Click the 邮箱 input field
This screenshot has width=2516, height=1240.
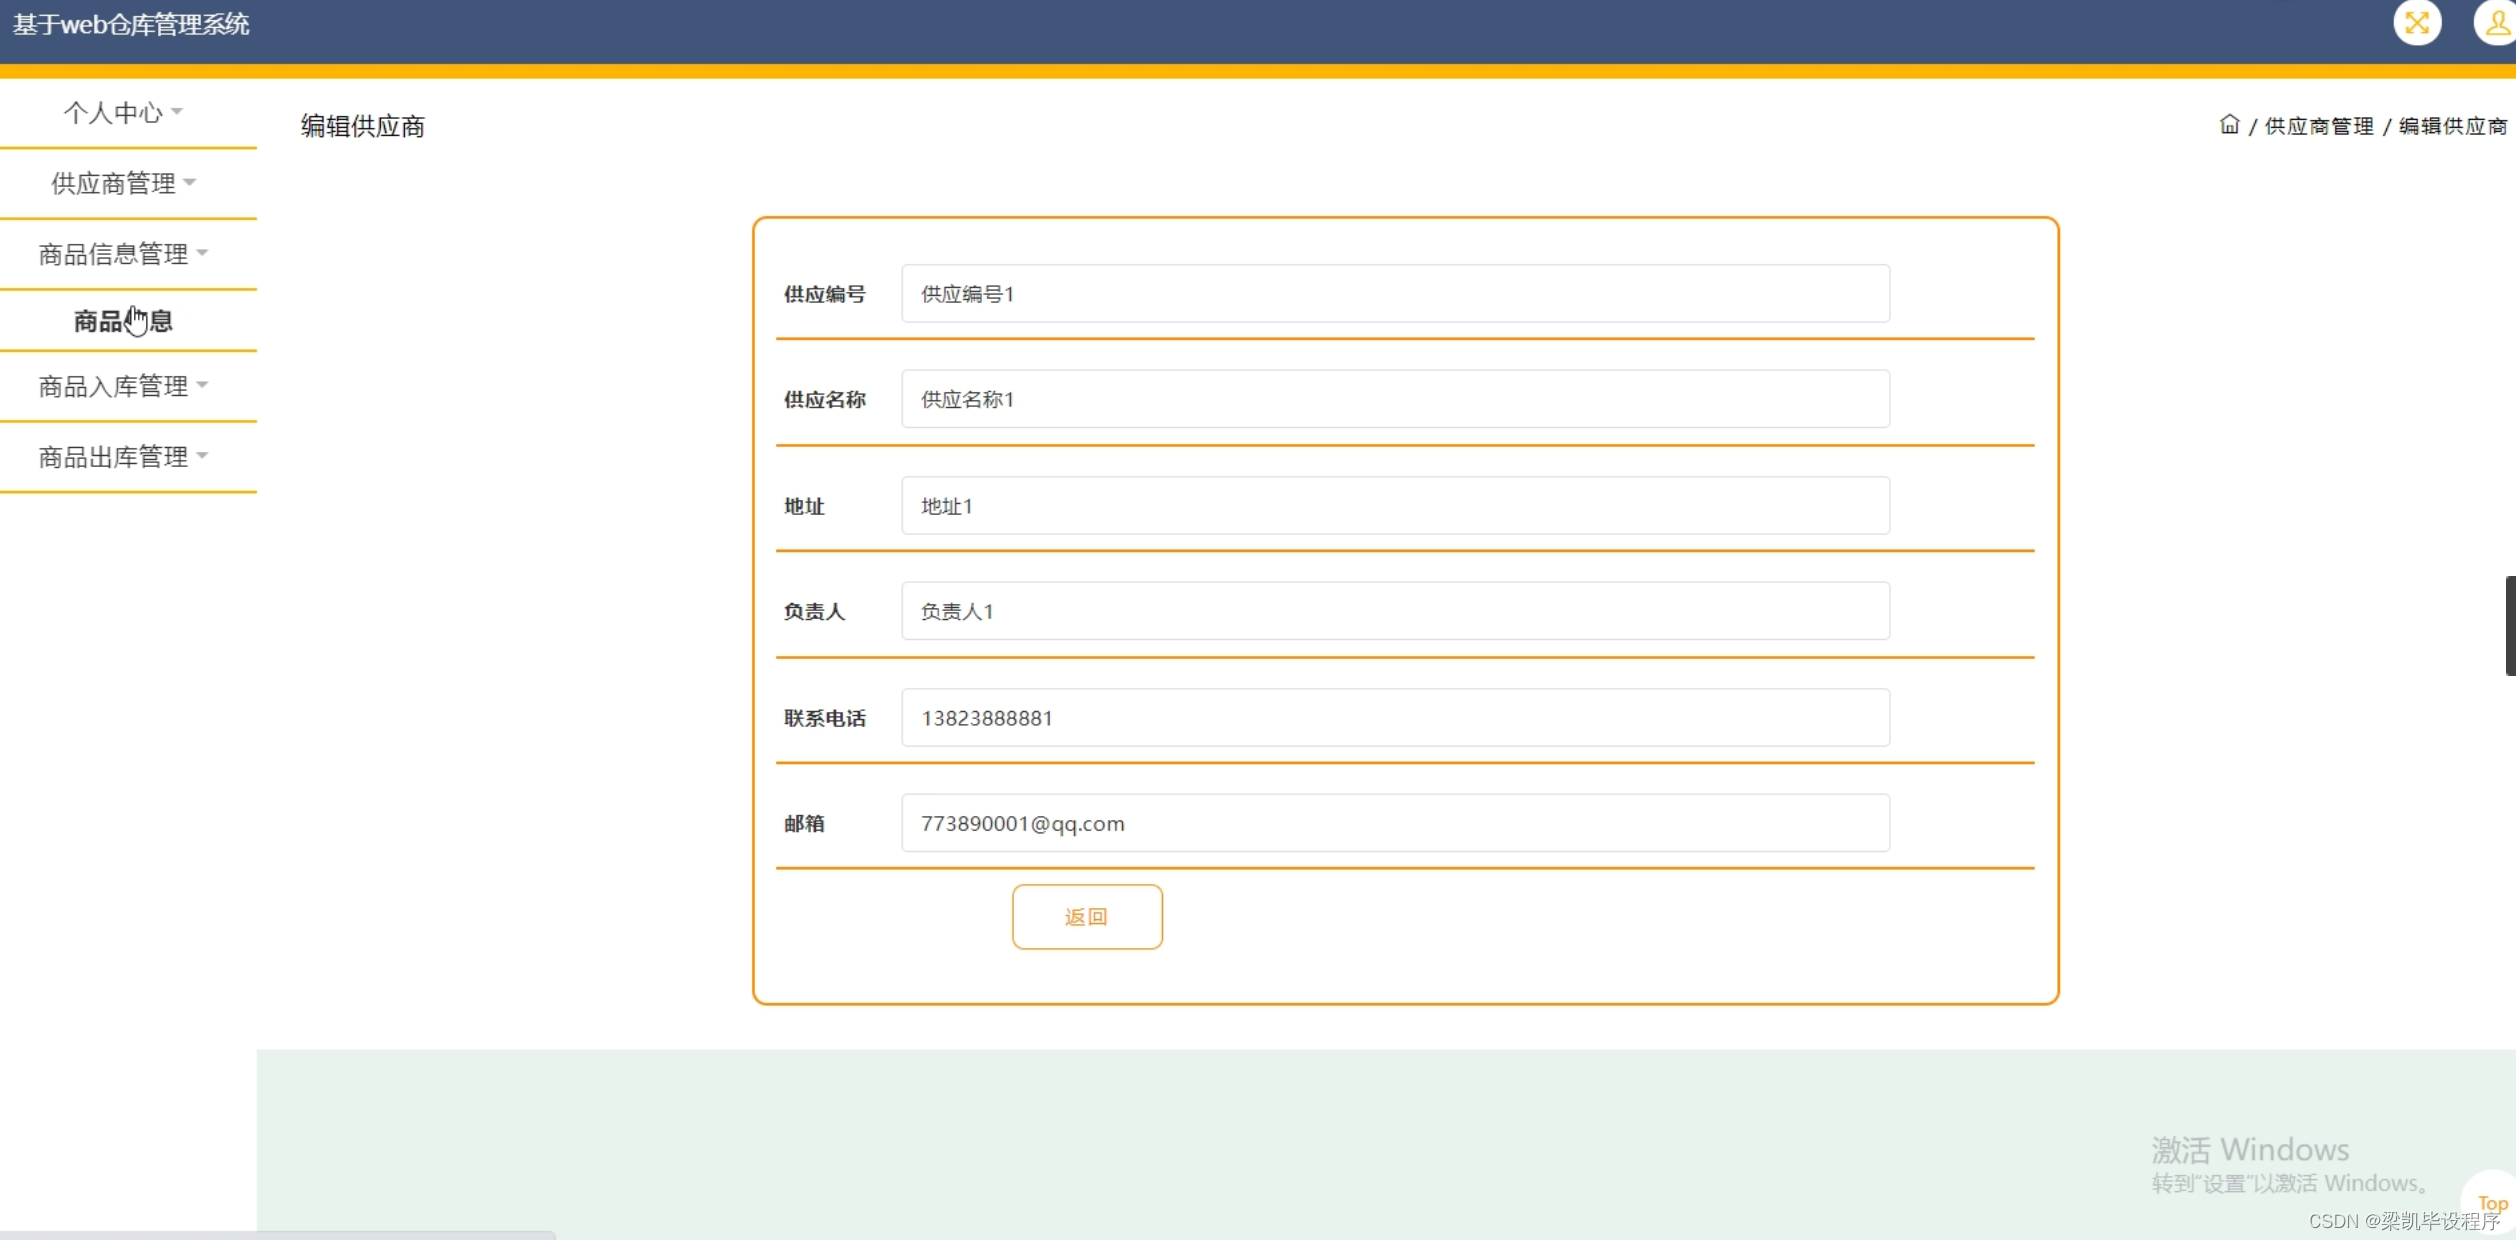pyautogui.click(x=1394, y=823)
